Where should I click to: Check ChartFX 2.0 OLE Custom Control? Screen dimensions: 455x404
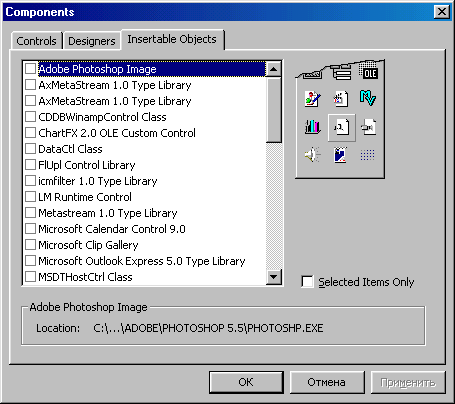(x=30, y=133)
